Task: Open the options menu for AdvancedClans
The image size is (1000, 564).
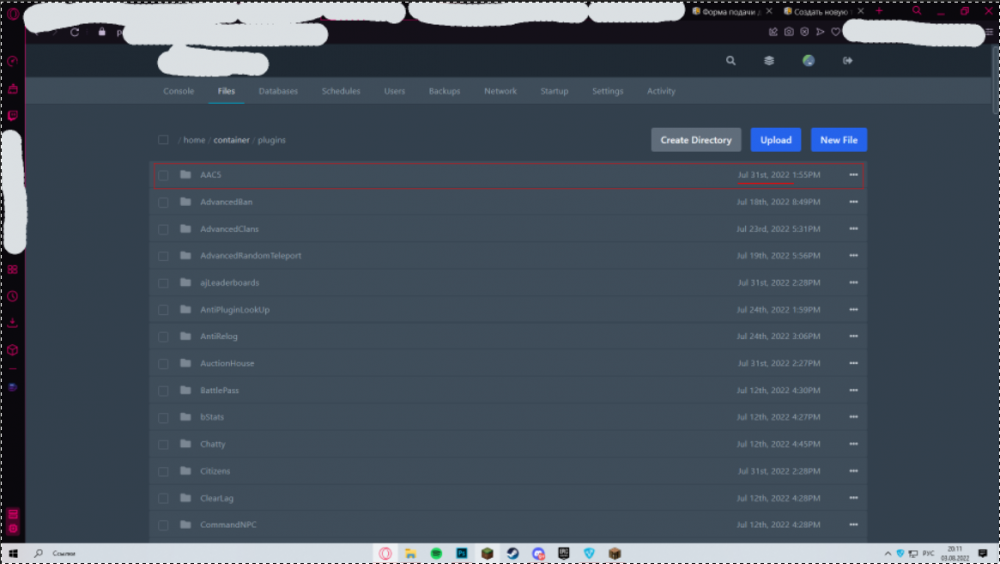Action: pyautogui.click(x=853, y=228)
